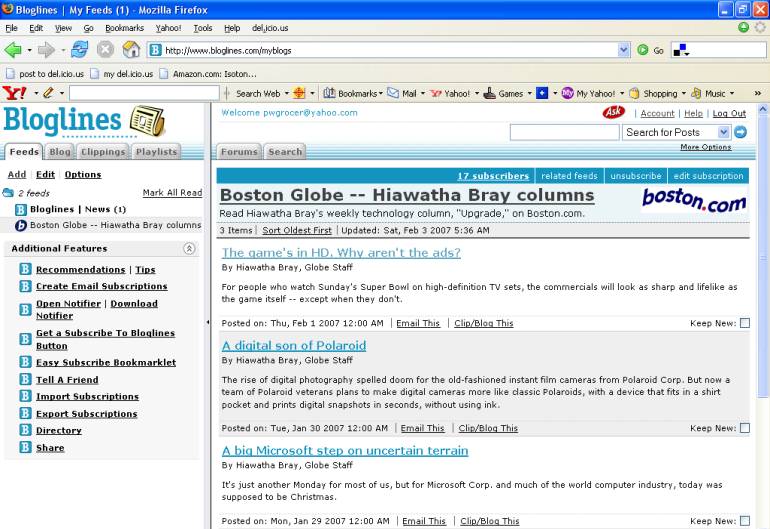Viewport: 770px width, 529px height.
Task: Click the Yahoo toolbar search field
Action: tap(144, 93)
